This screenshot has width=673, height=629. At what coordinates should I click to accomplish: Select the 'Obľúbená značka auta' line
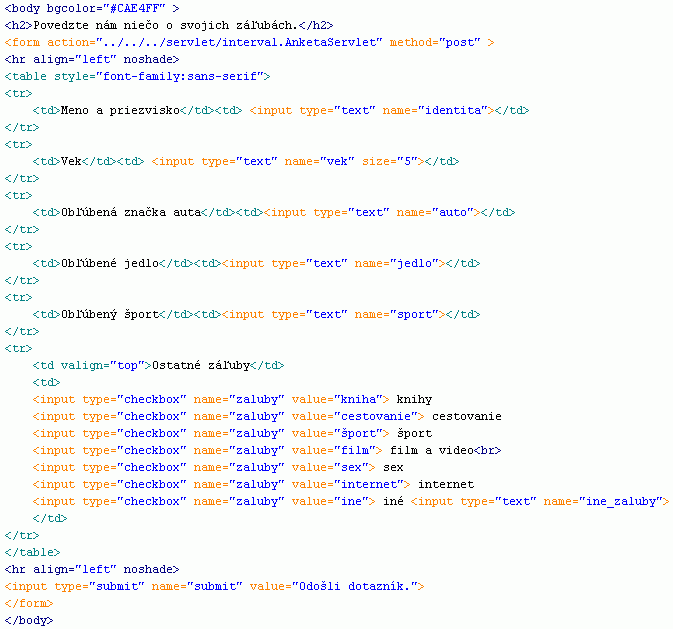[x=274, y=213]
